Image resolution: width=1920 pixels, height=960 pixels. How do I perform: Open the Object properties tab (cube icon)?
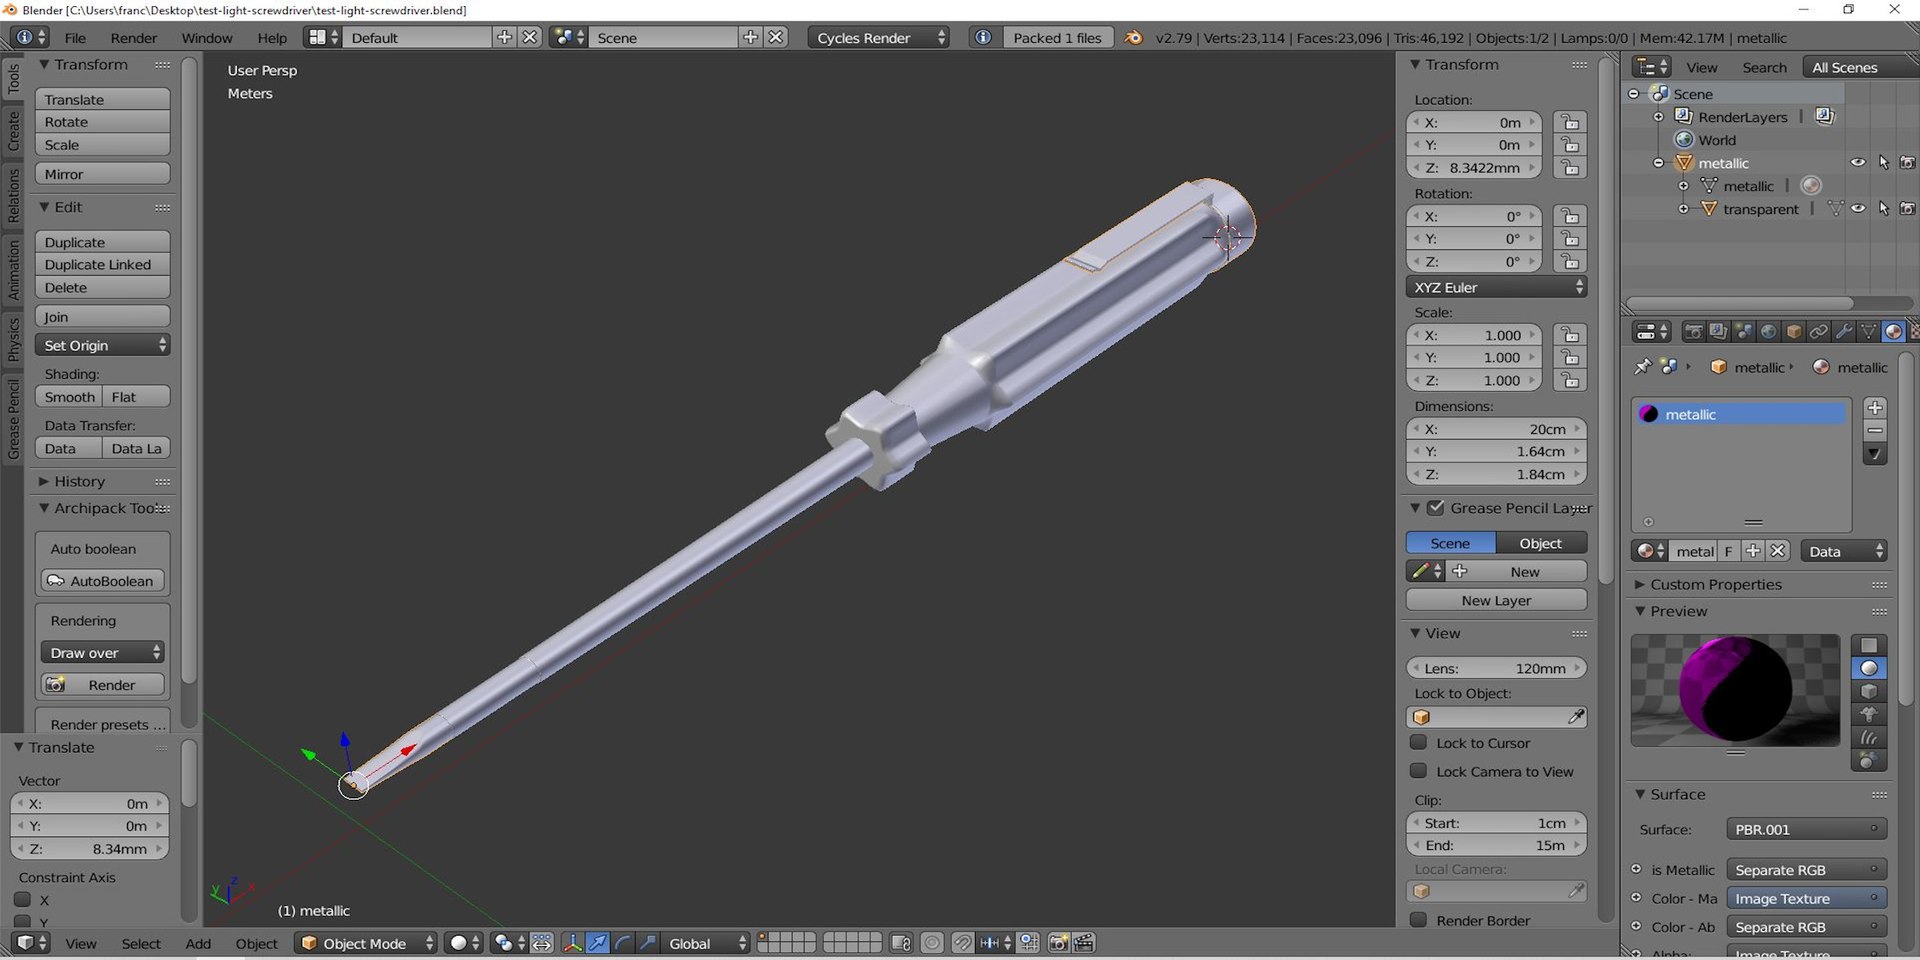pyautogui.click(x=1793, y=332)
